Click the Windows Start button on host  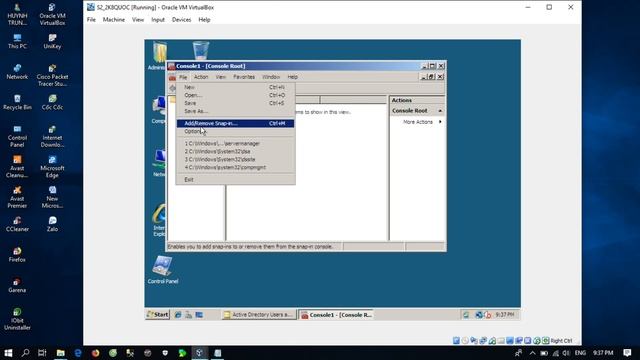(8, 353)
